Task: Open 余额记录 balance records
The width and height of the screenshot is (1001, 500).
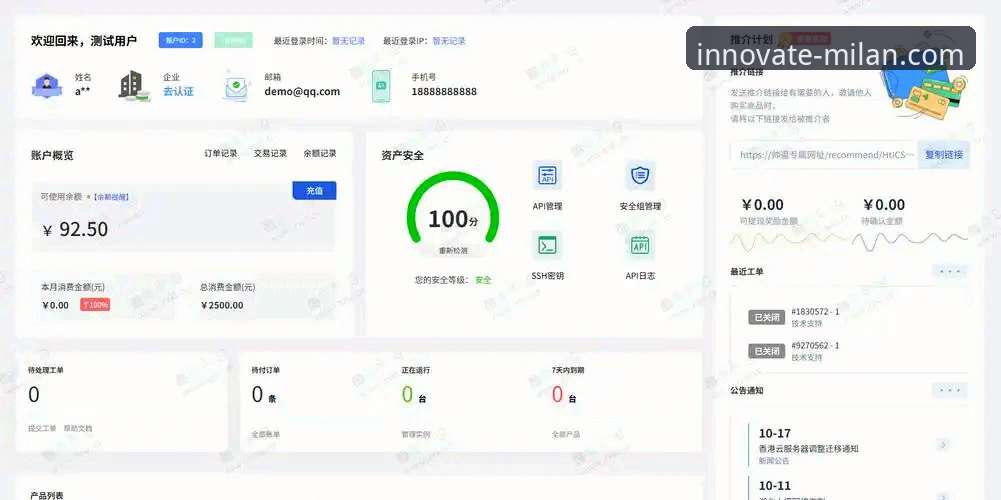Action: click(x=320, y=153)
